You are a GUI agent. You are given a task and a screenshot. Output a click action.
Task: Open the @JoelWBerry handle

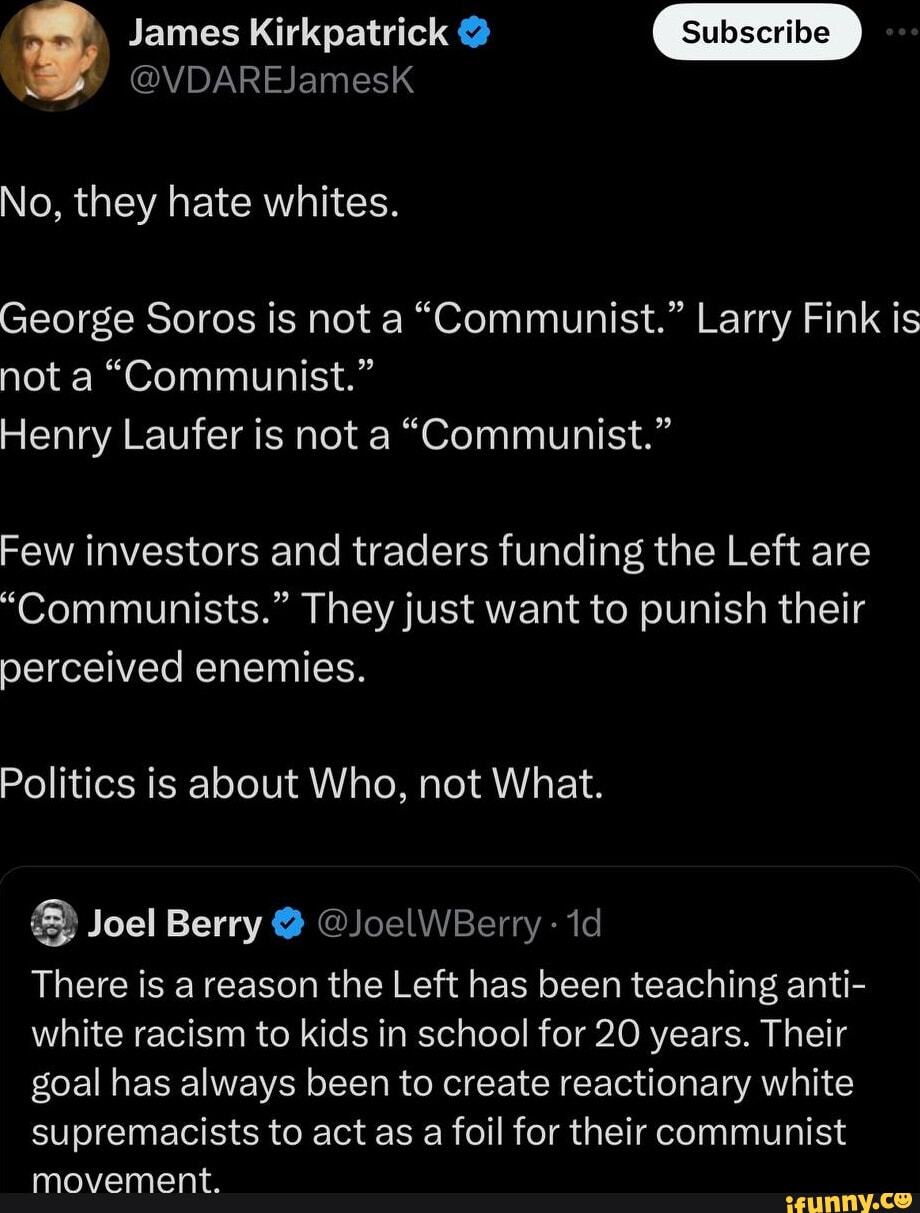click(427, 924)
